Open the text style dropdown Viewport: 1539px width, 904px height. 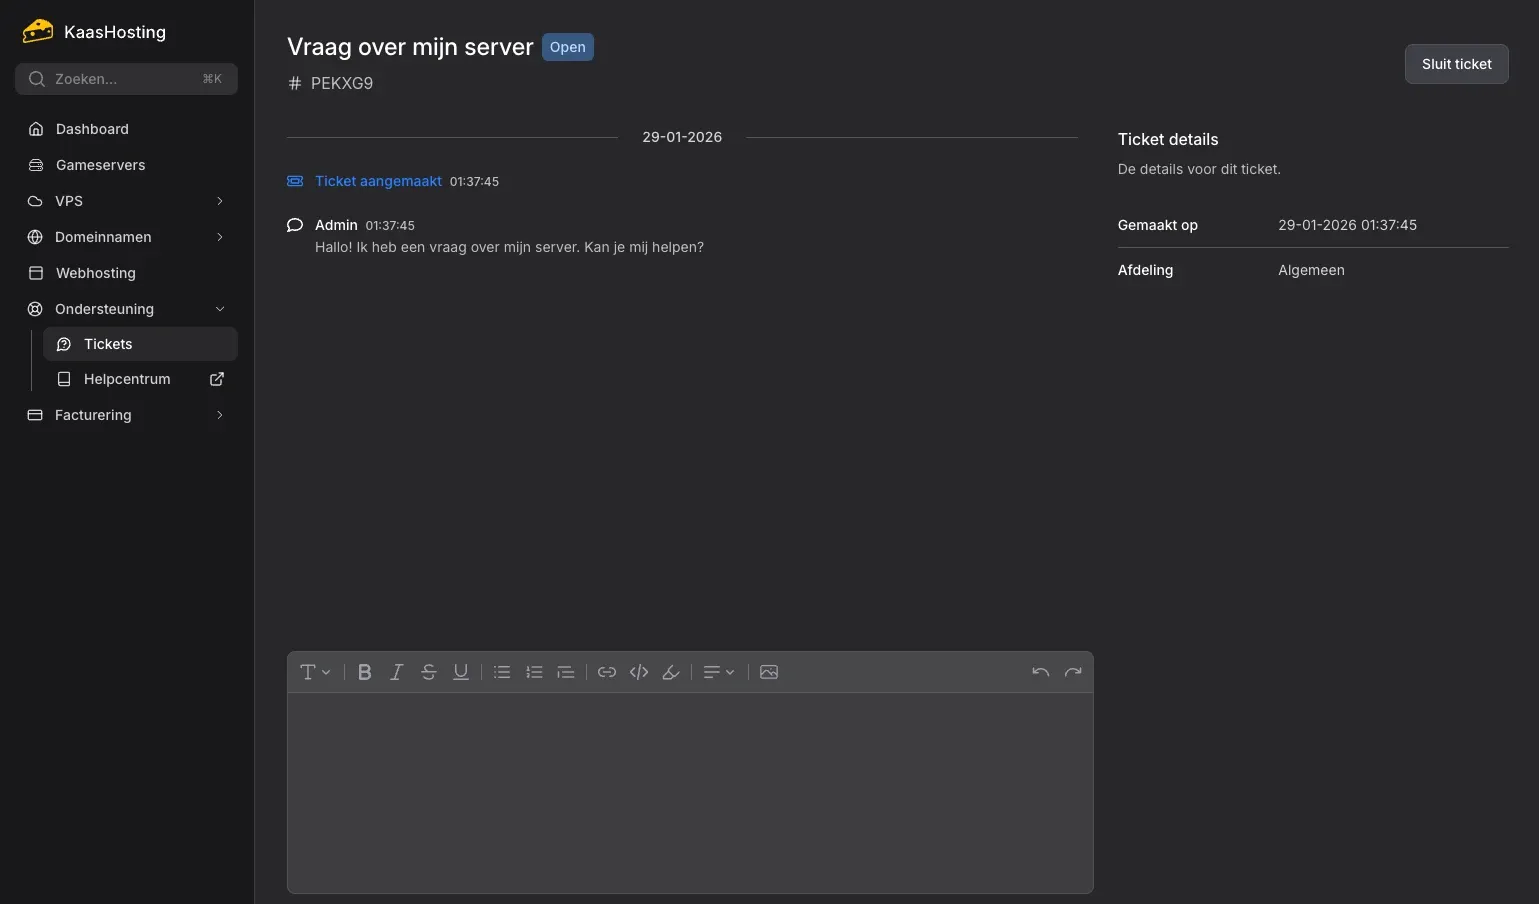315,672
